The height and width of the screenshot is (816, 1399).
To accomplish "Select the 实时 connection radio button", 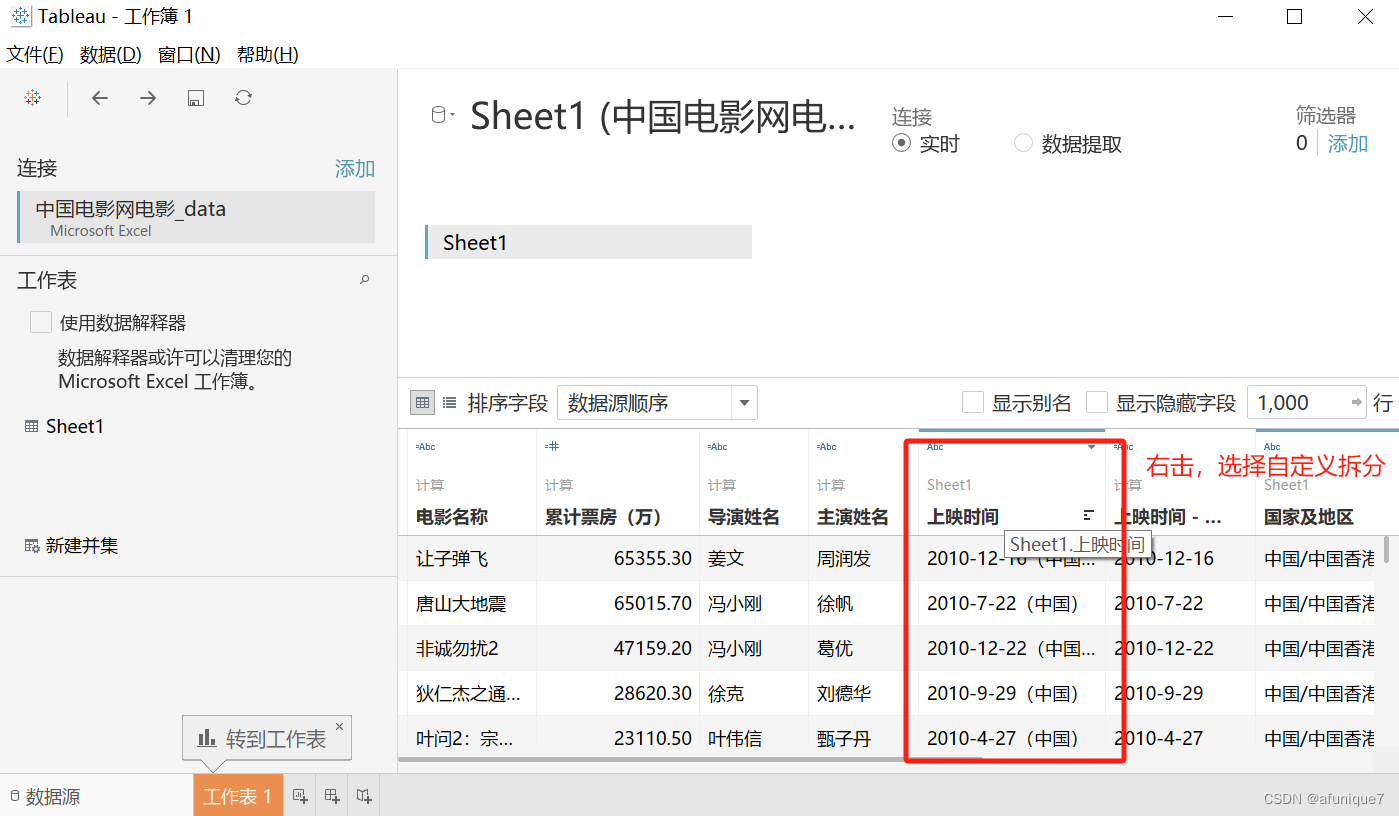I will (x=901, y=143).
